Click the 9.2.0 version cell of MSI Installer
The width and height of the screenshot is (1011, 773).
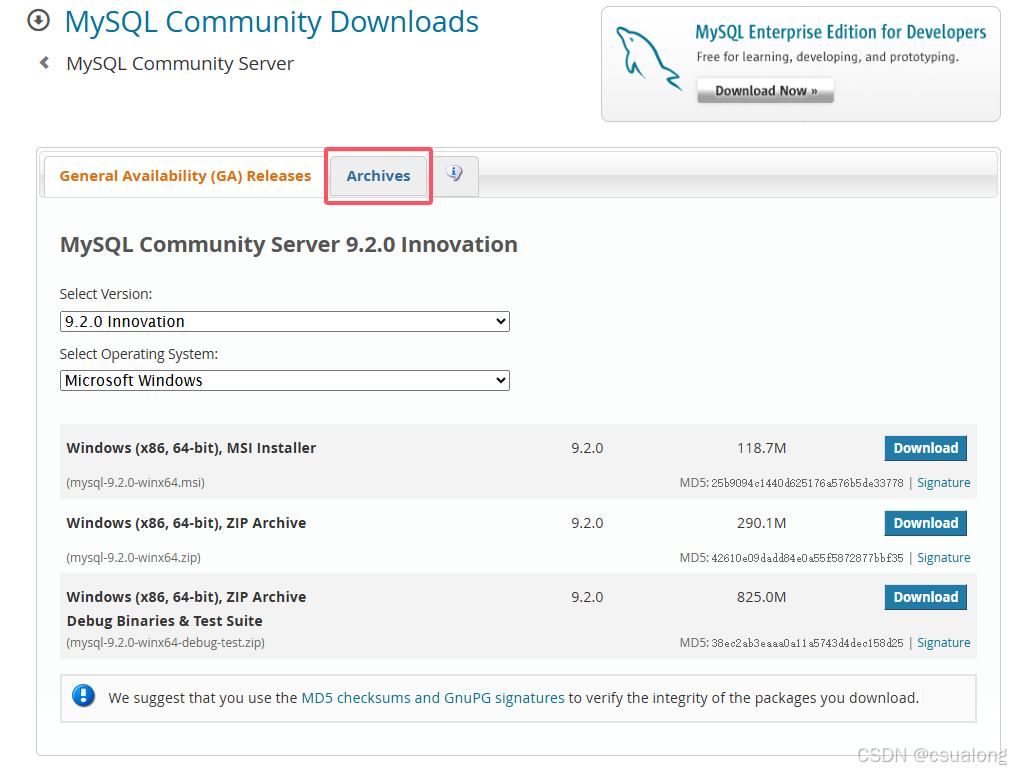tap(587, 448)
